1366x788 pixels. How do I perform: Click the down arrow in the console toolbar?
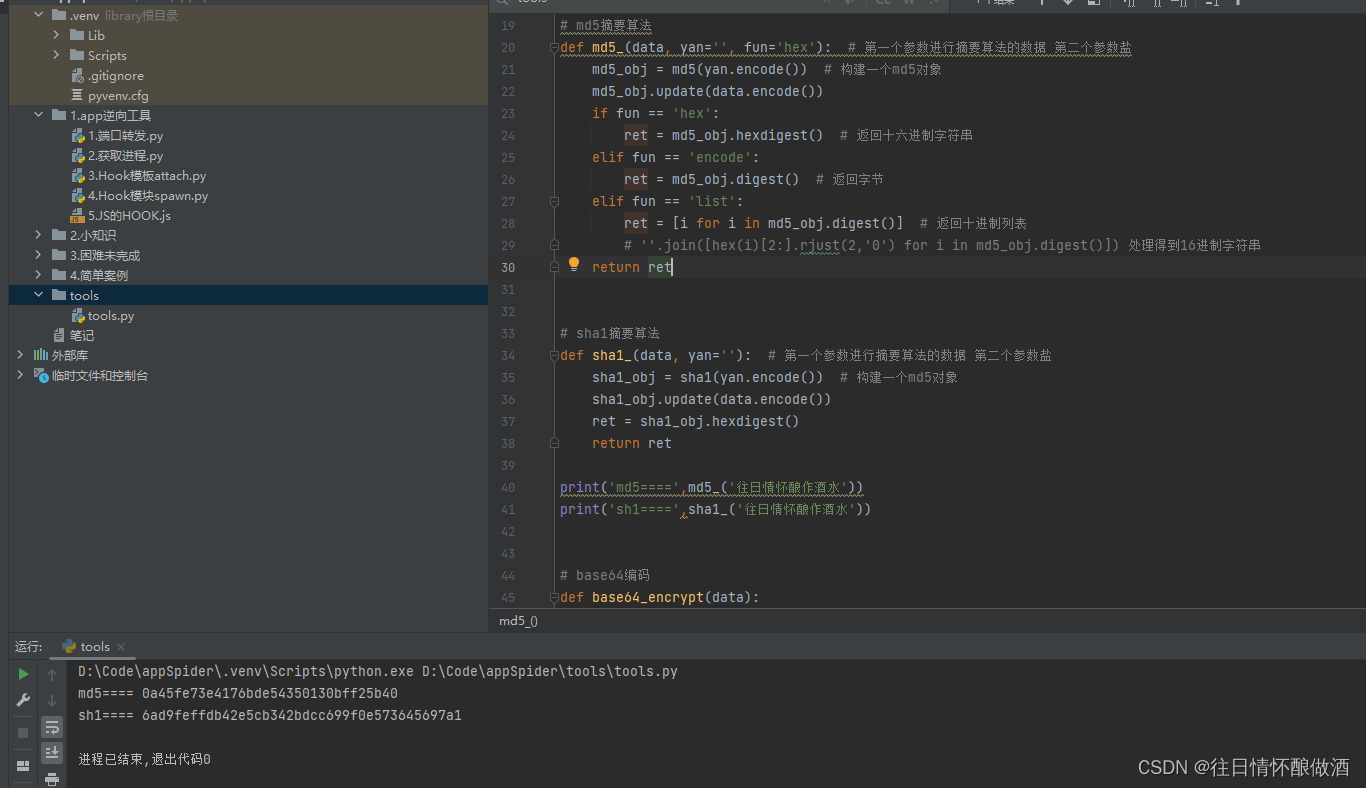point(51,700)
